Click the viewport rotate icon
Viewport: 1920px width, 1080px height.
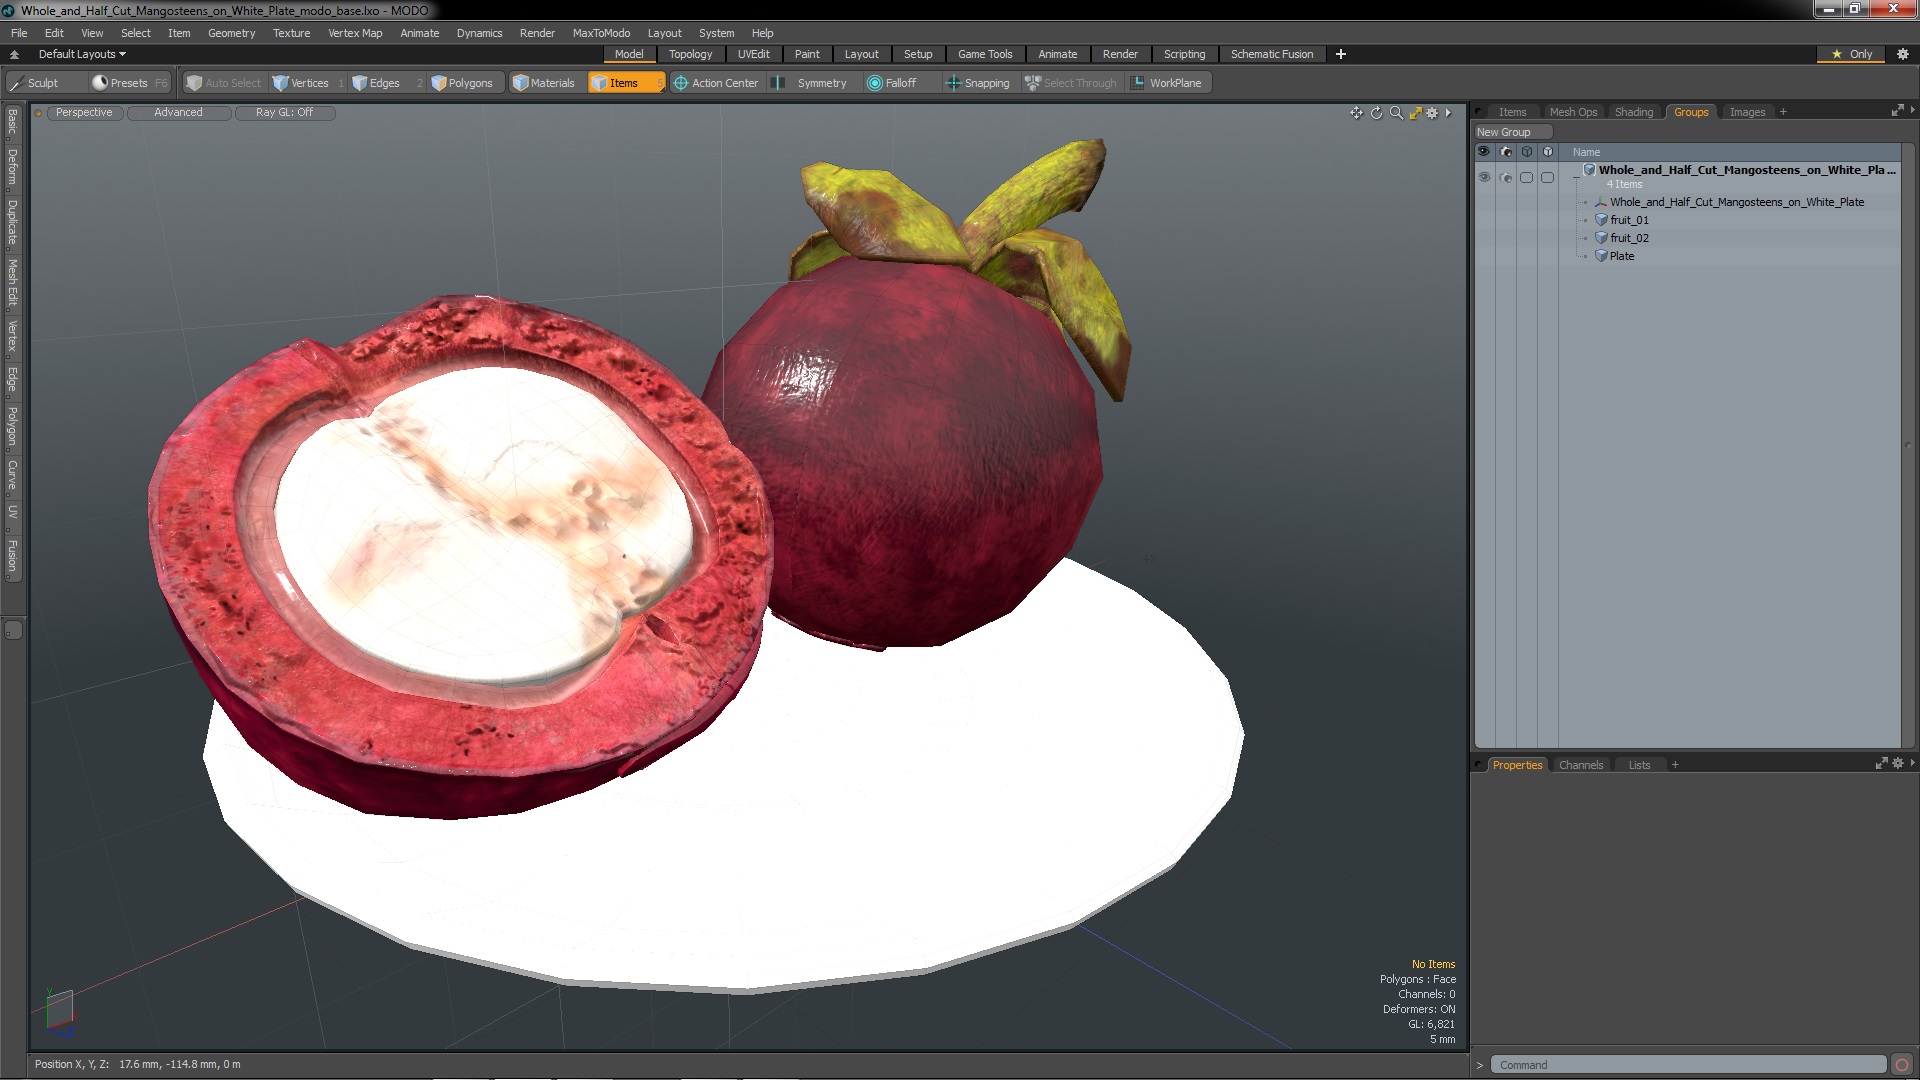click(x=1376, y=113)
